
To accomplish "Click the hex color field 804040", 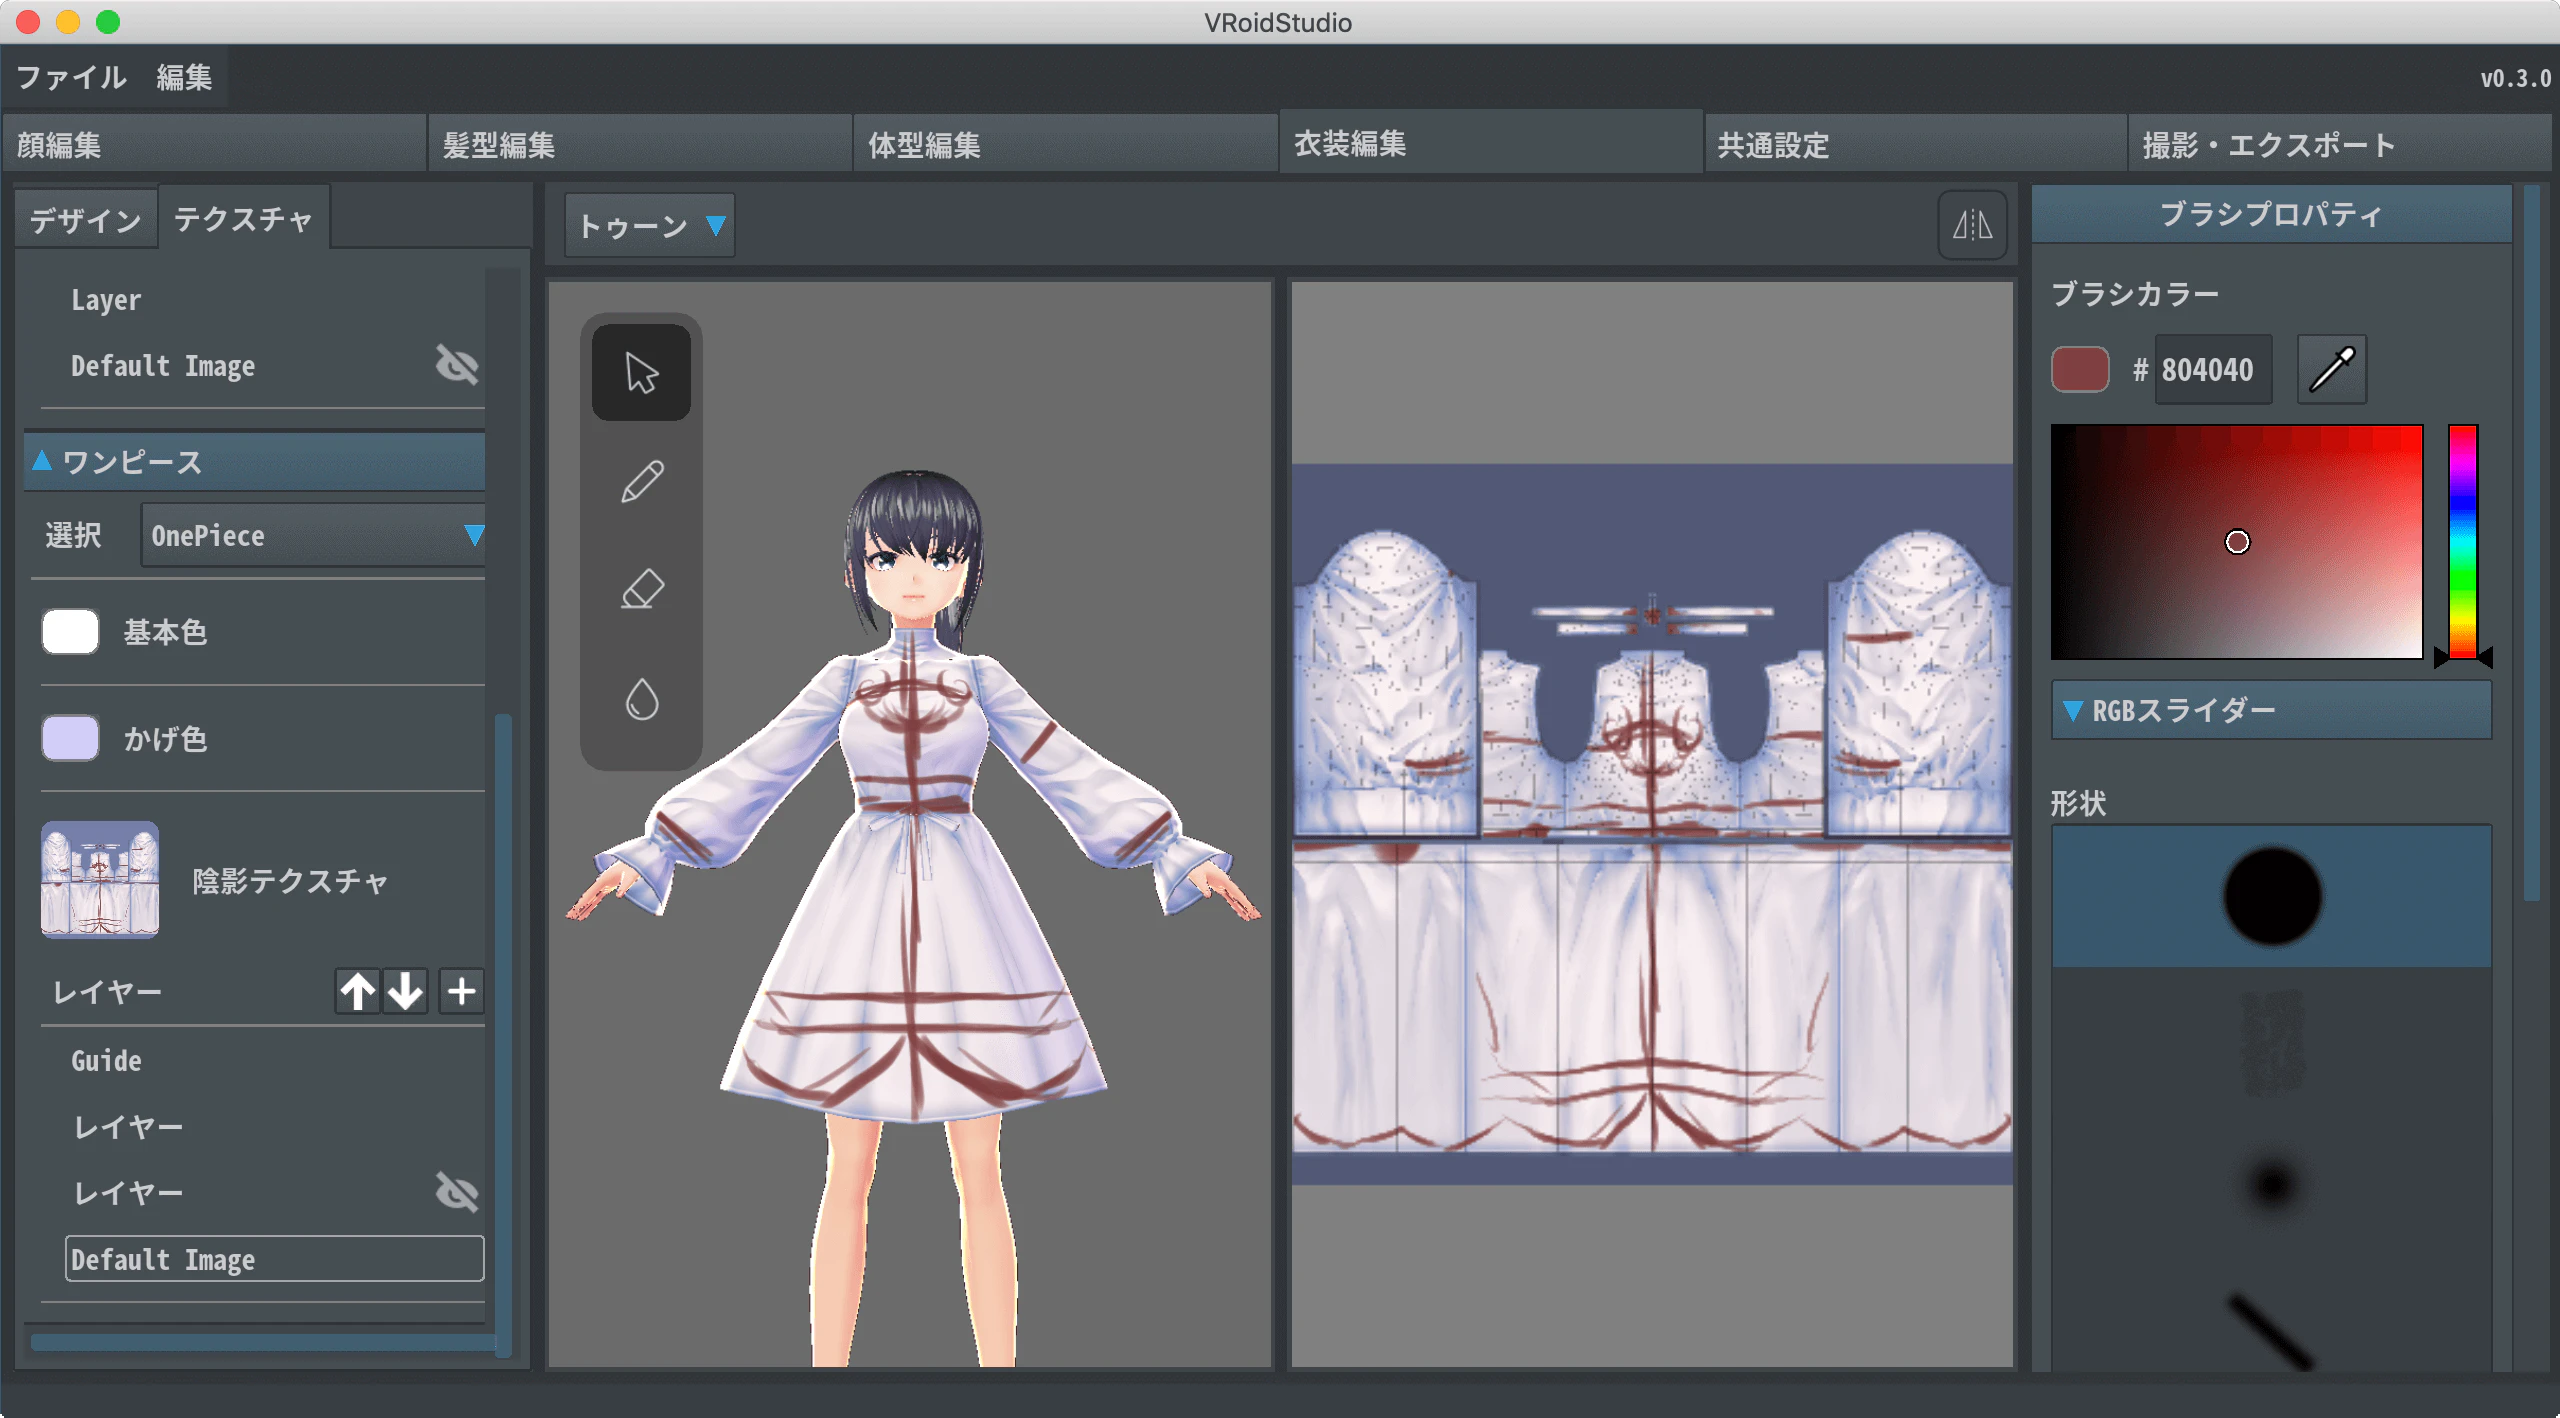I will (2213, 369).
